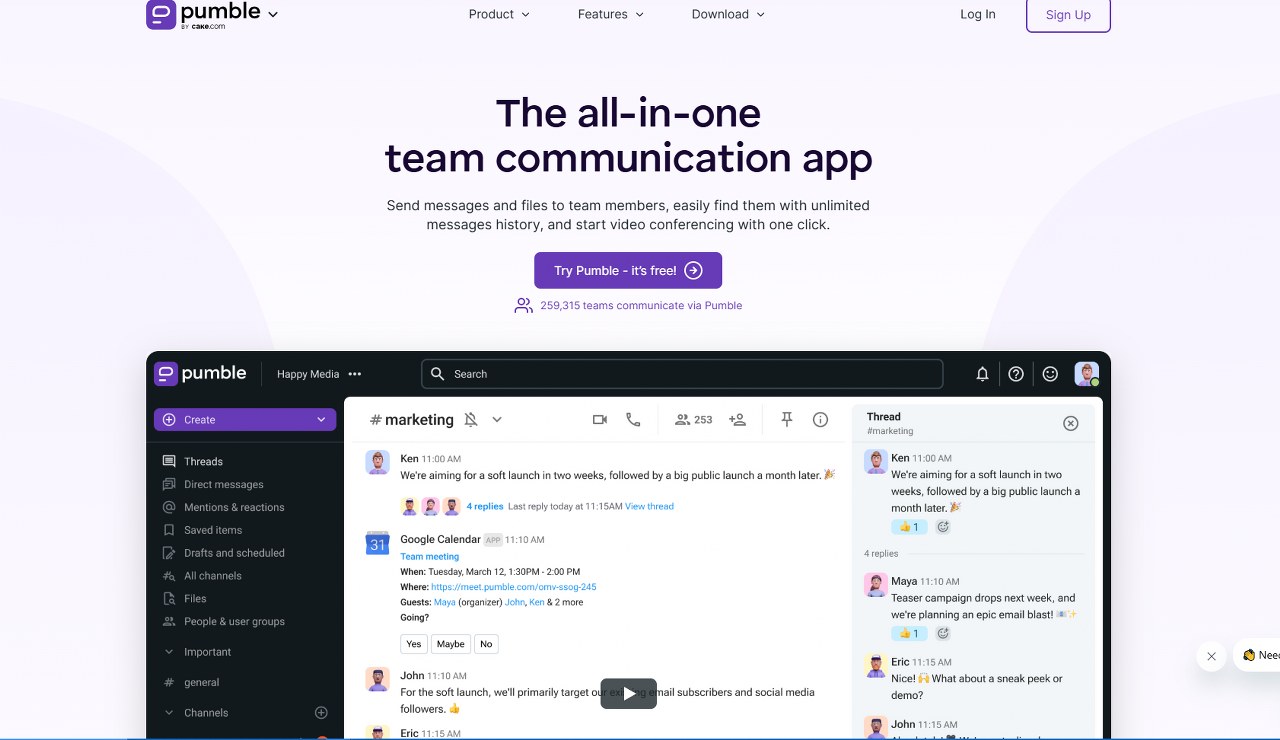
Task: Open the notifications bell icon
Action: pos(982,374)
